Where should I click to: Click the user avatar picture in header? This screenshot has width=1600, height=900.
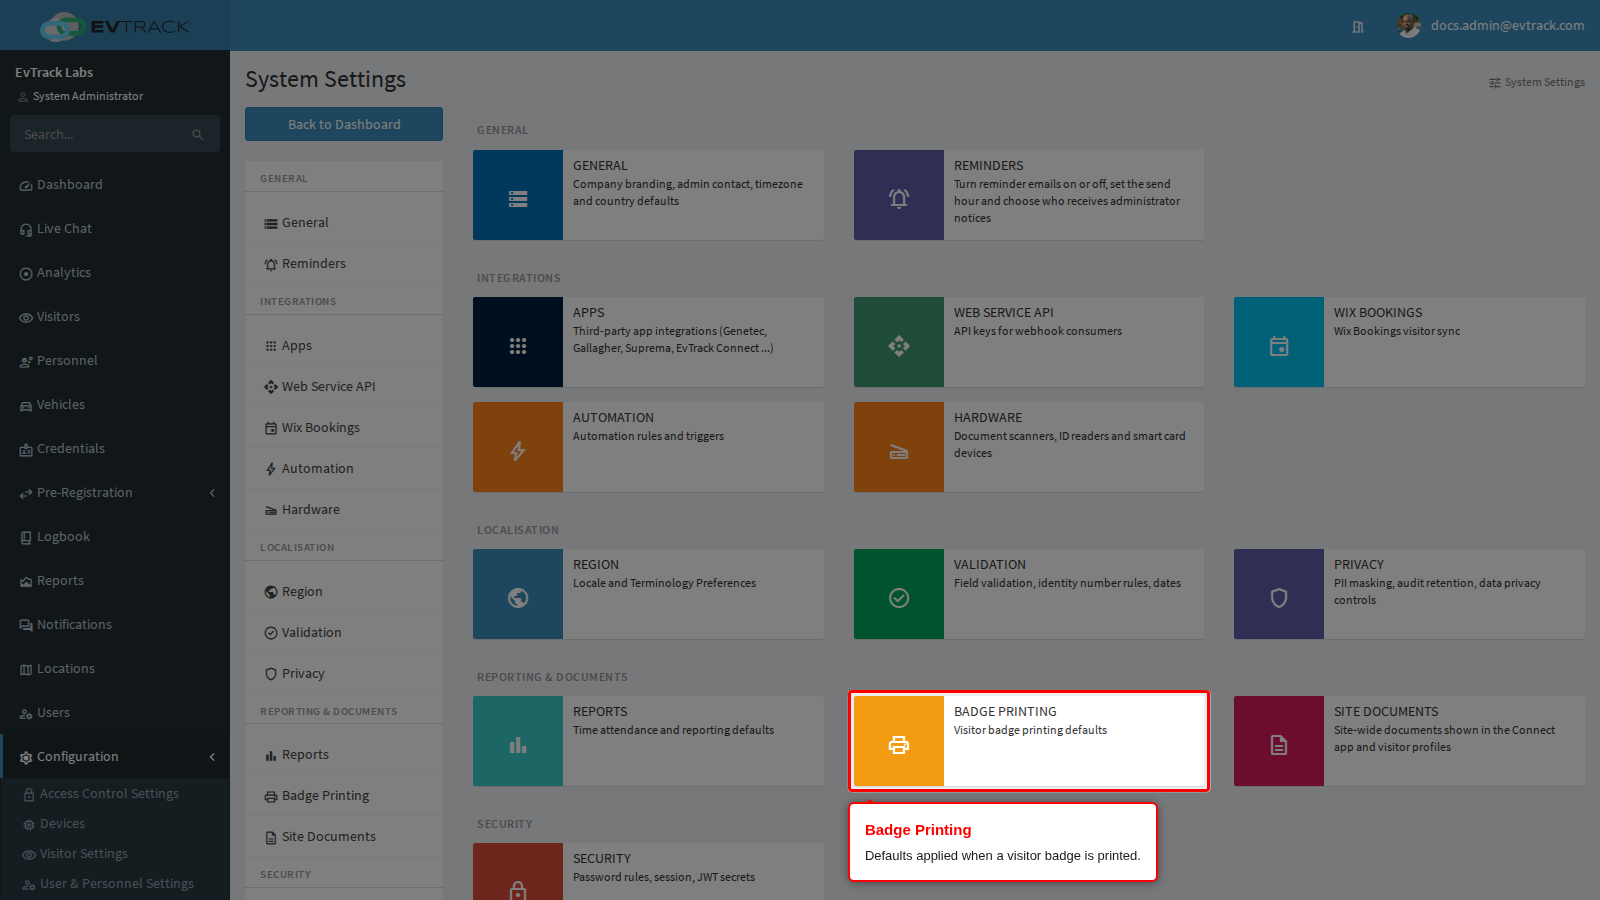1409,26
